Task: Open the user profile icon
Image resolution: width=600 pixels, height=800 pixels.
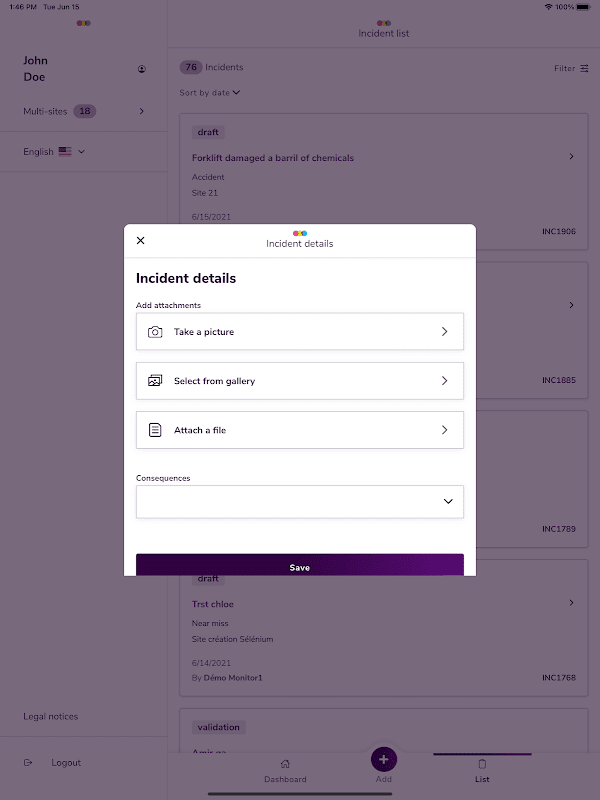Action: click(142, 69)
